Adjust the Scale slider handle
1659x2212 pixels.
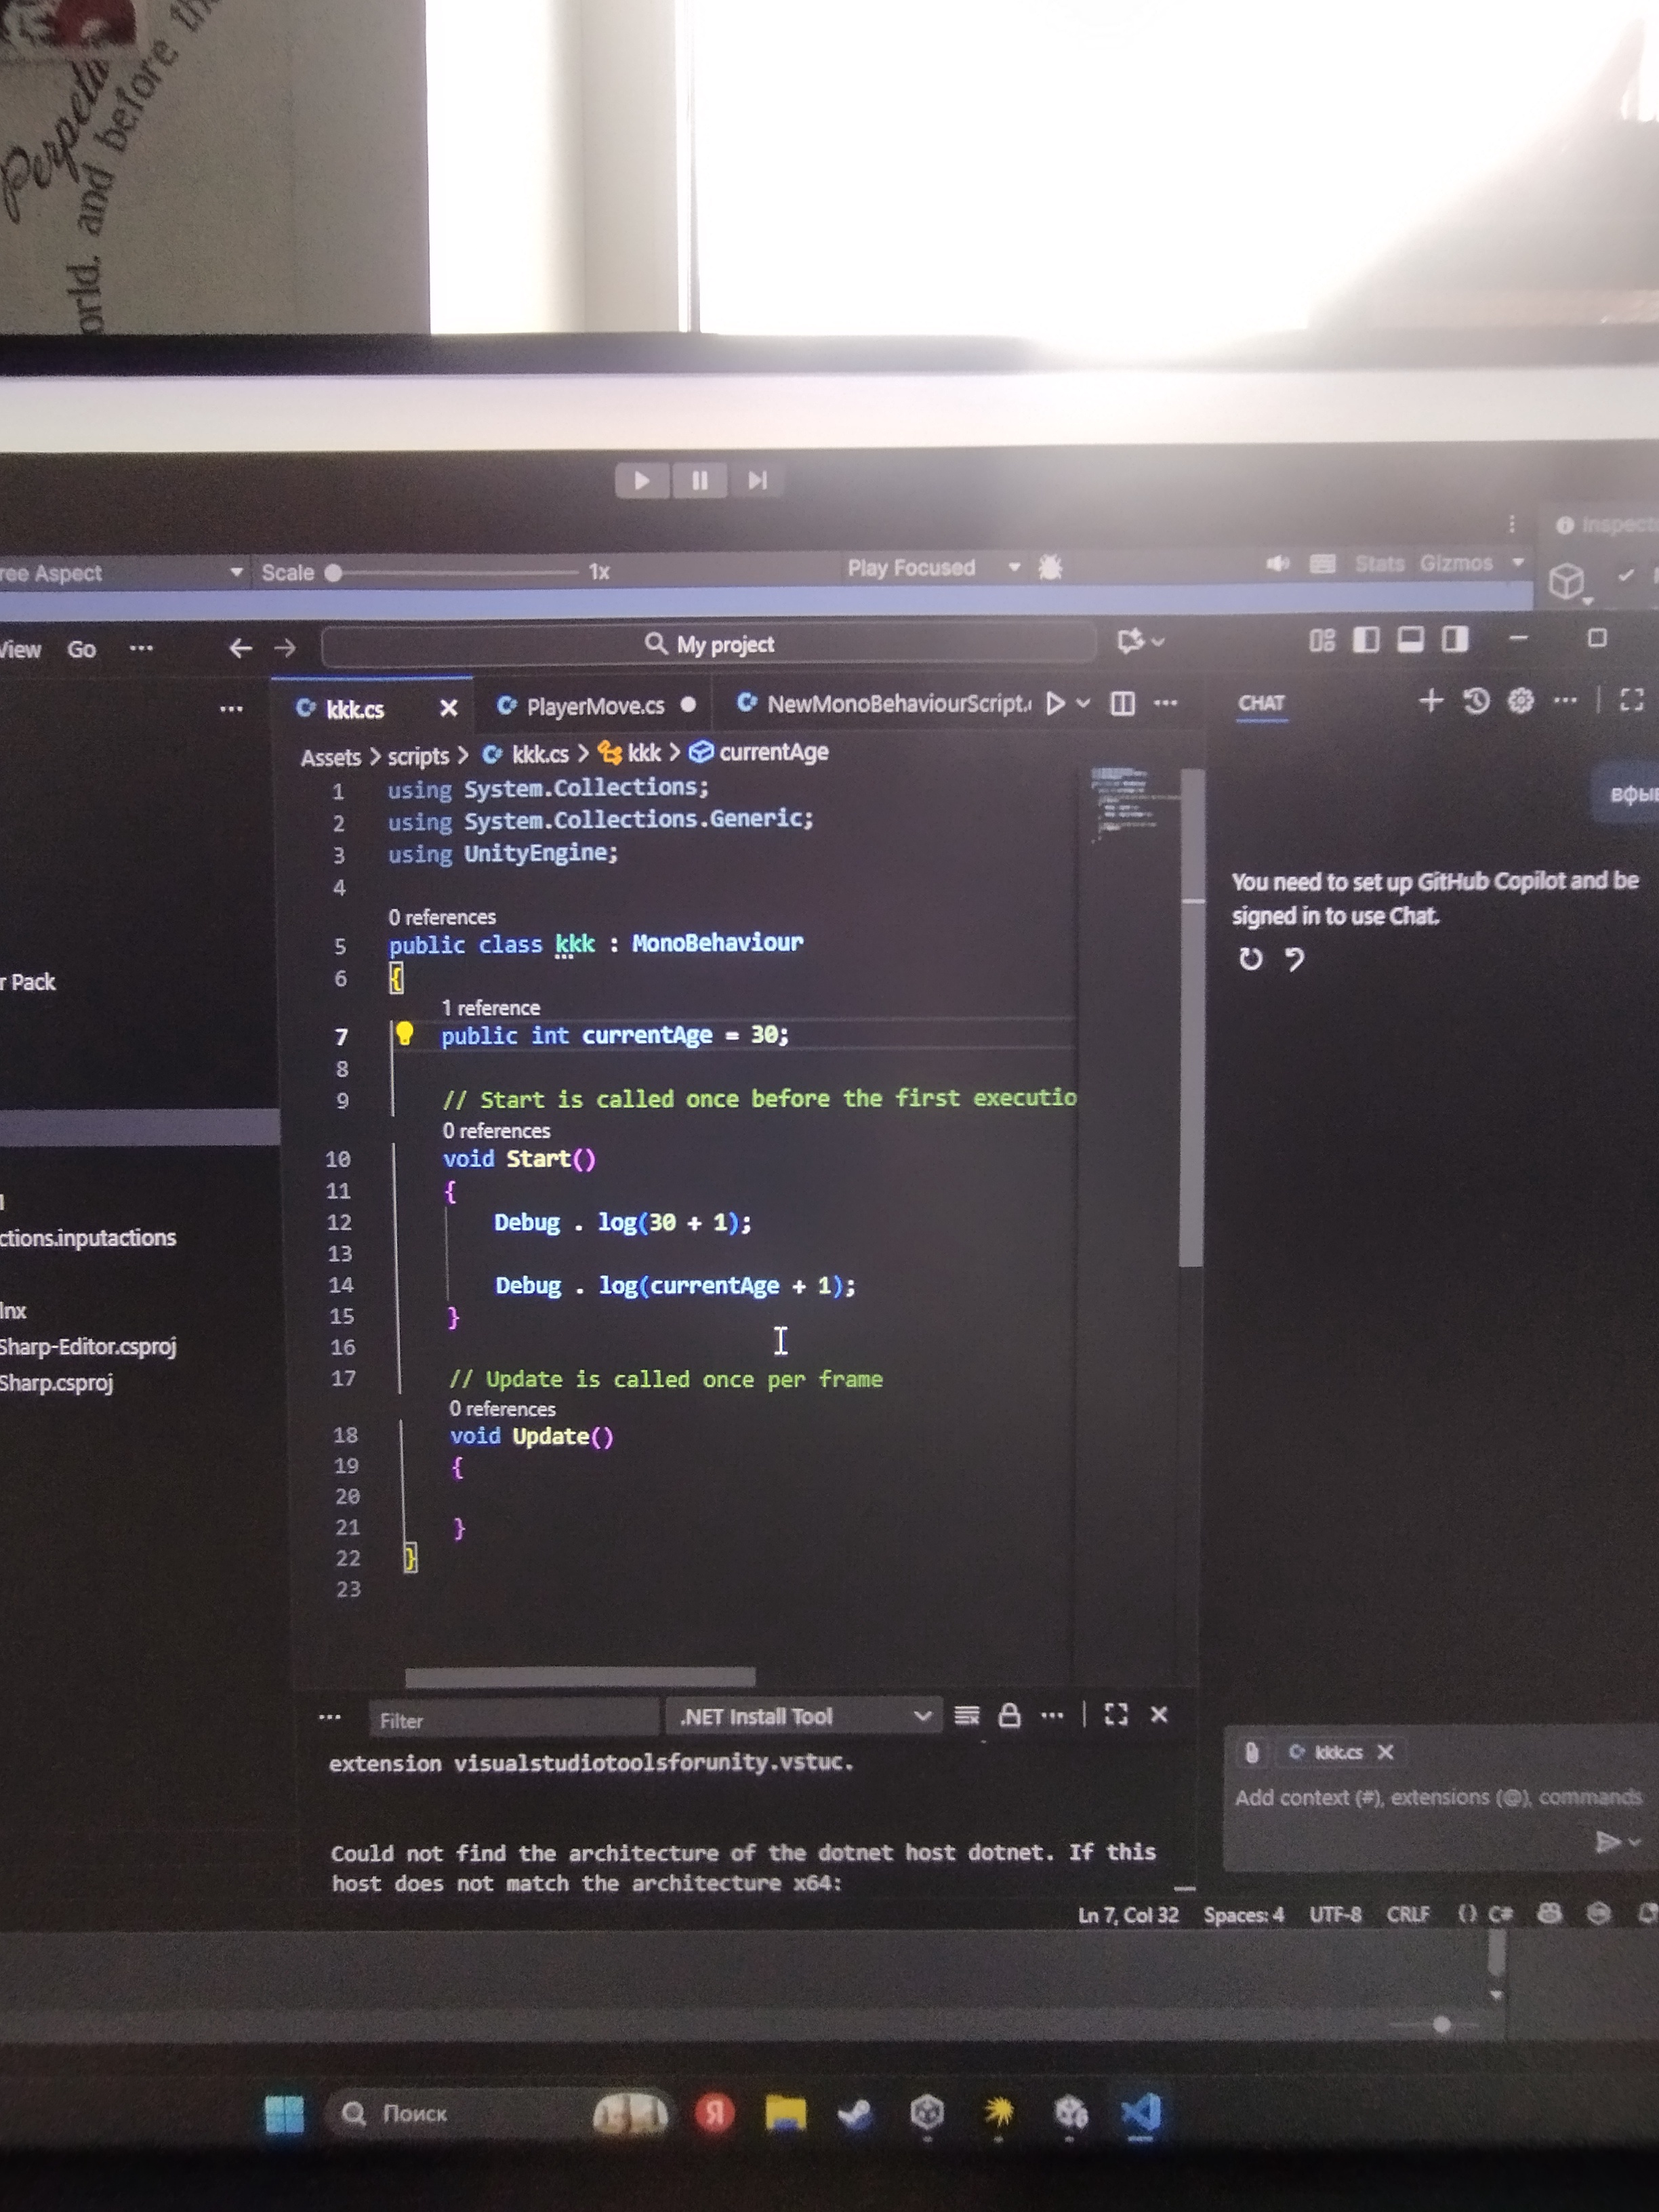click(334, 573)
